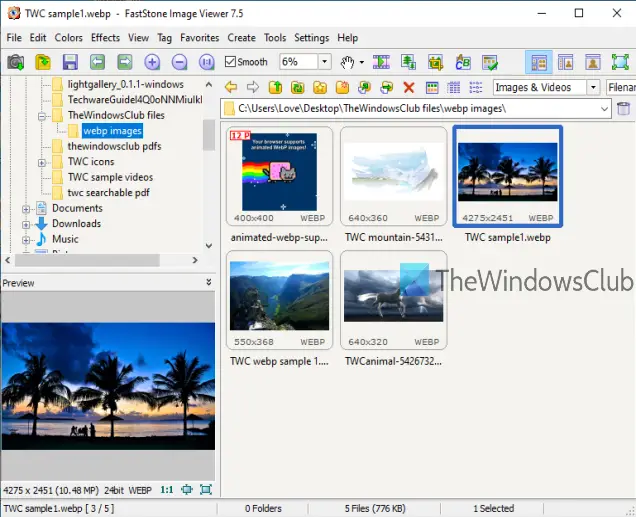The width and height of the screenshot is (636, 517).
Task: Select the webp images folder
Action: pos(112,131)
